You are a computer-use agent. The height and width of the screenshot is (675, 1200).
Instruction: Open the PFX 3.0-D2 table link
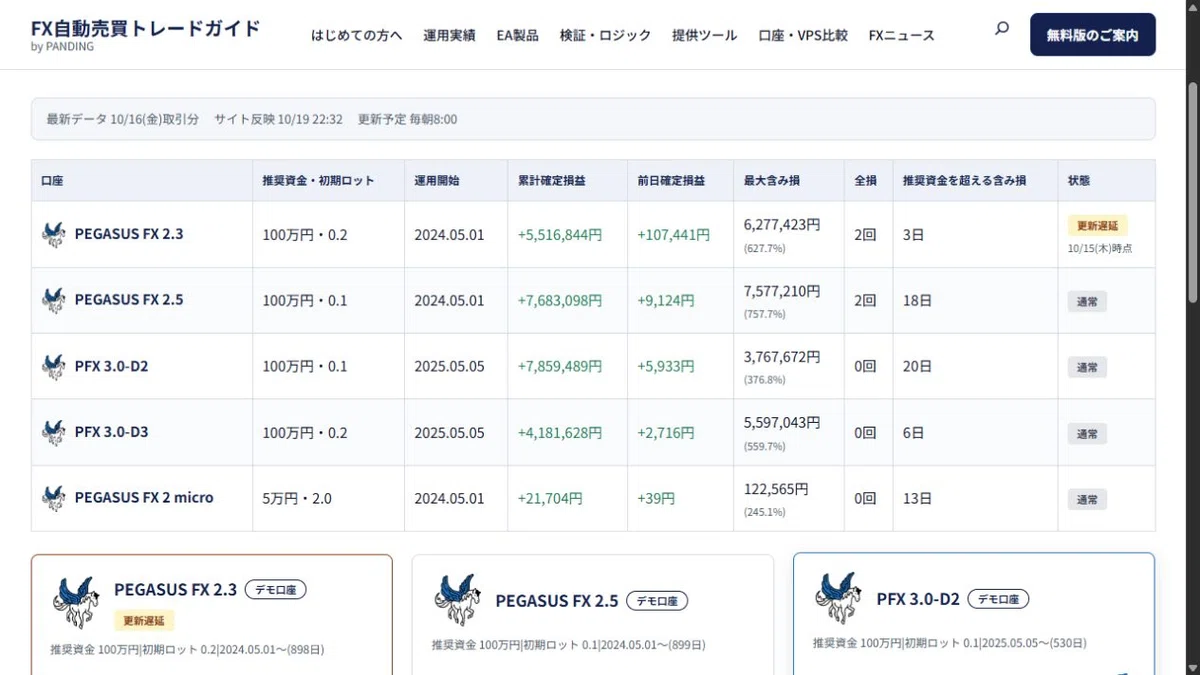tap(111, 366)
